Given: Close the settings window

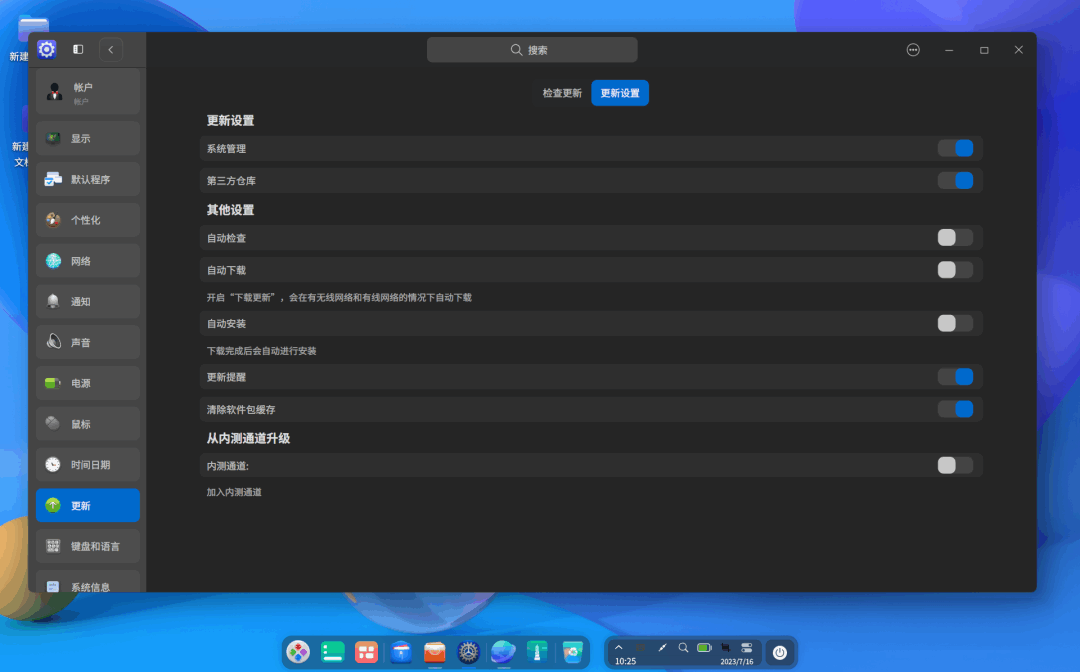Looking at the screenshot, I should point(1019,50).
